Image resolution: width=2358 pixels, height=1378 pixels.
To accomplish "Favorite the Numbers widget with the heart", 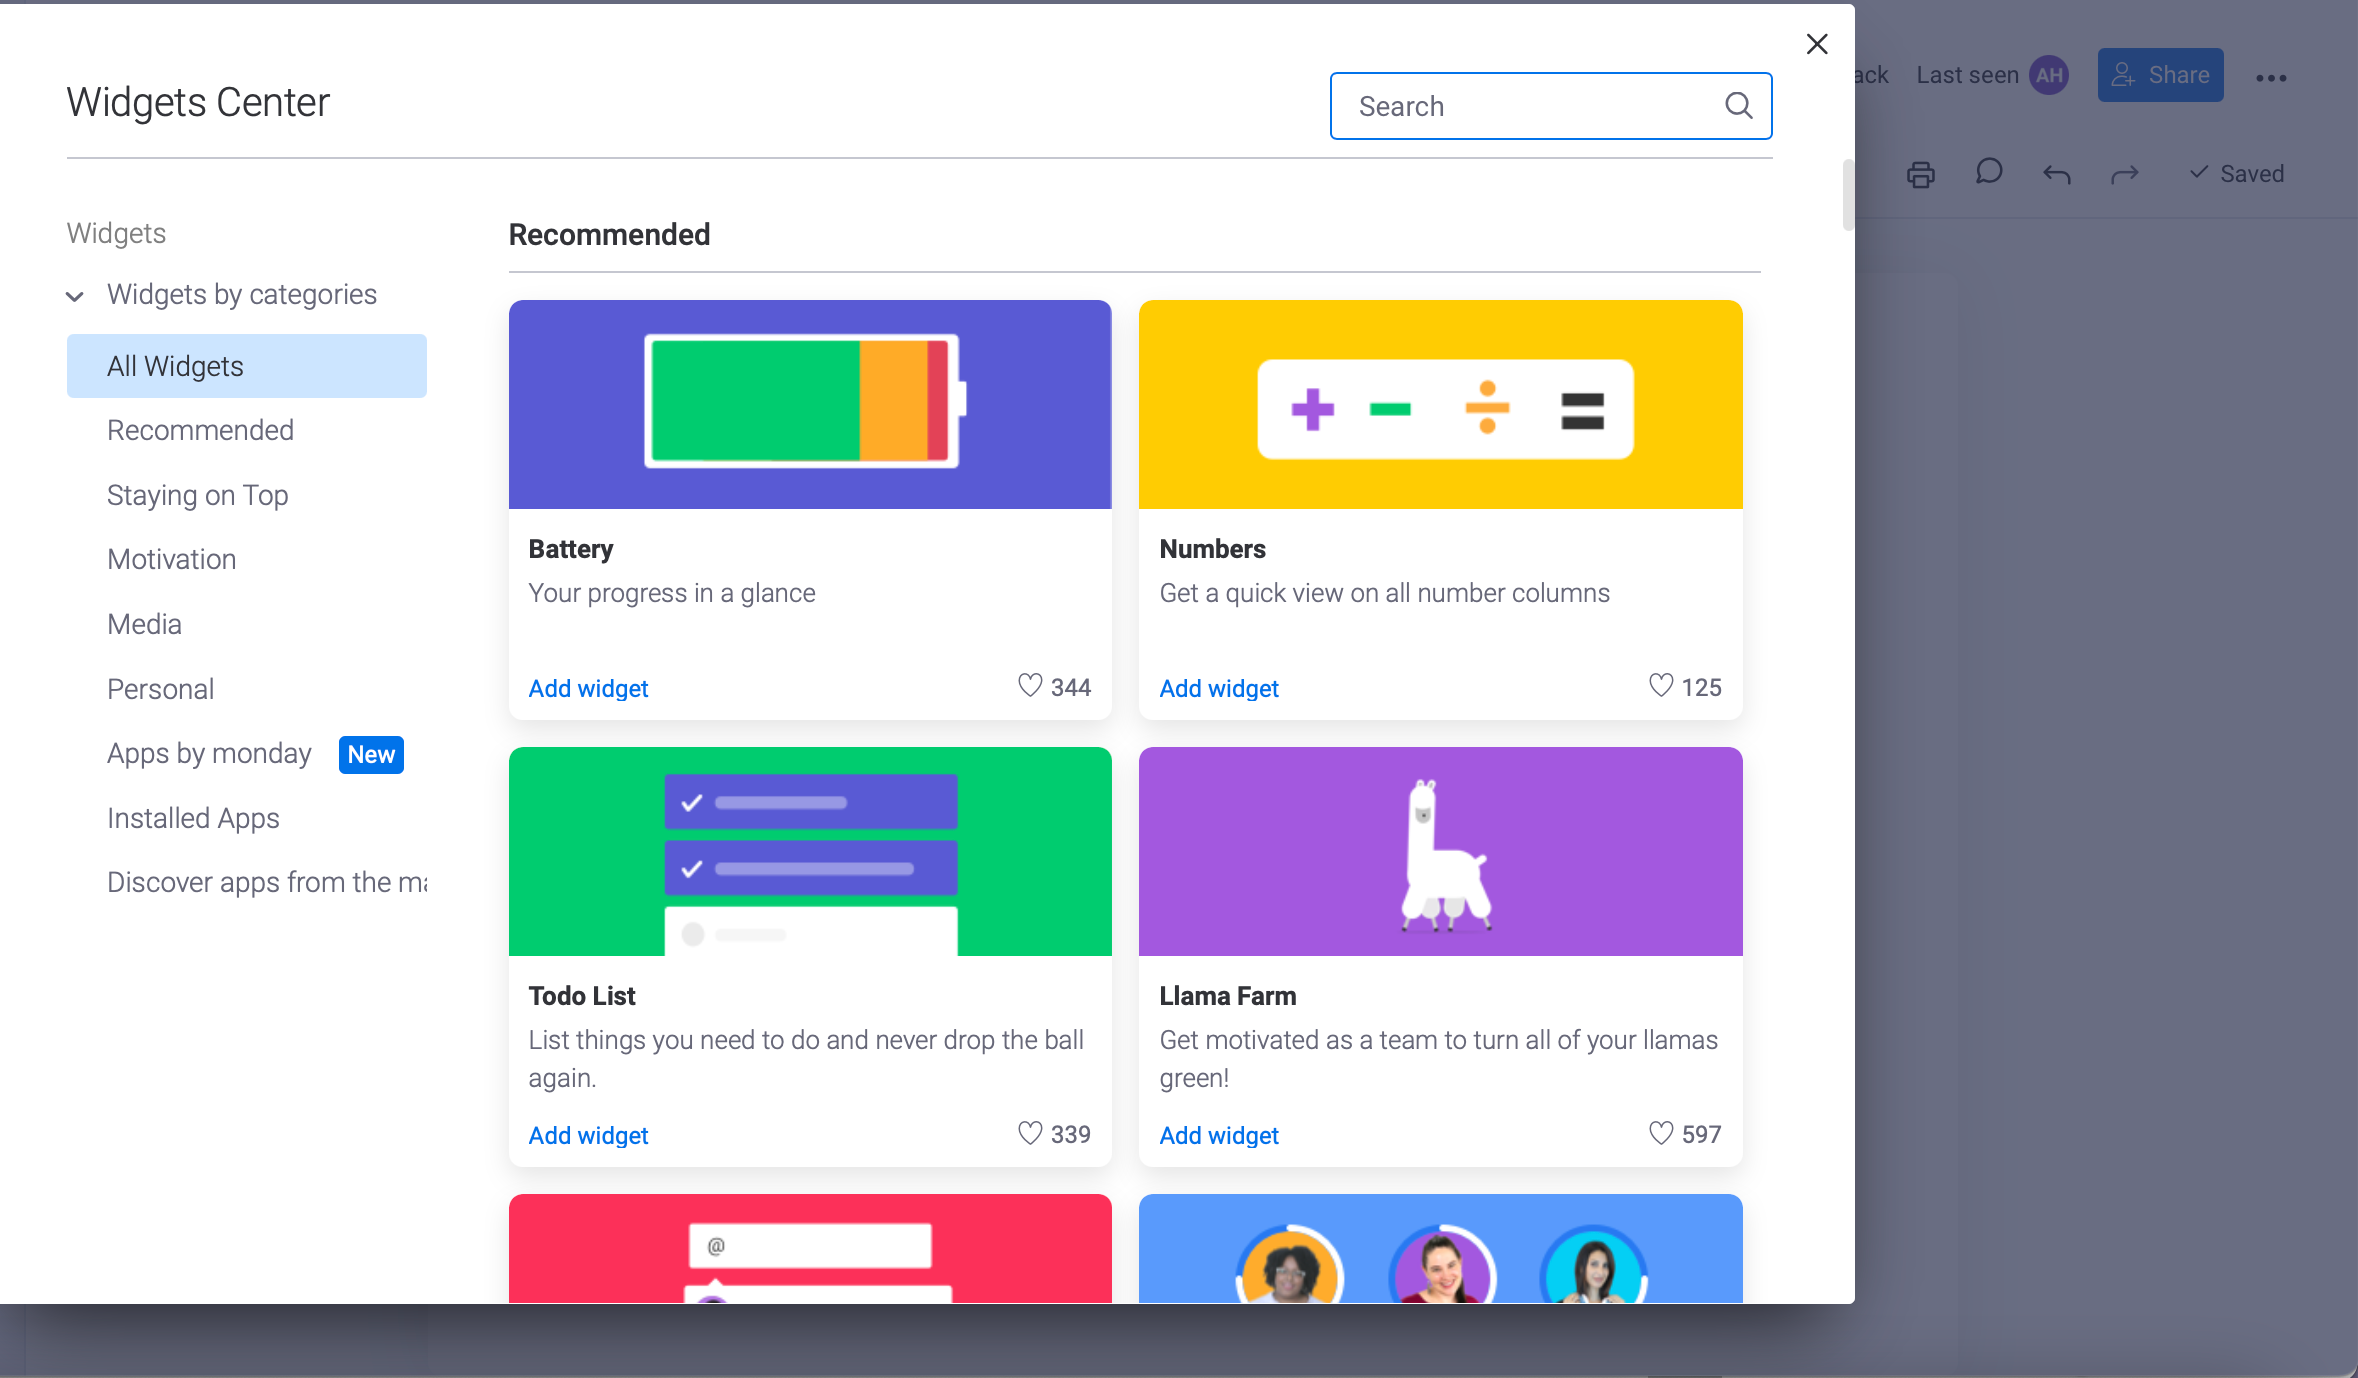I will point(1660,685).
